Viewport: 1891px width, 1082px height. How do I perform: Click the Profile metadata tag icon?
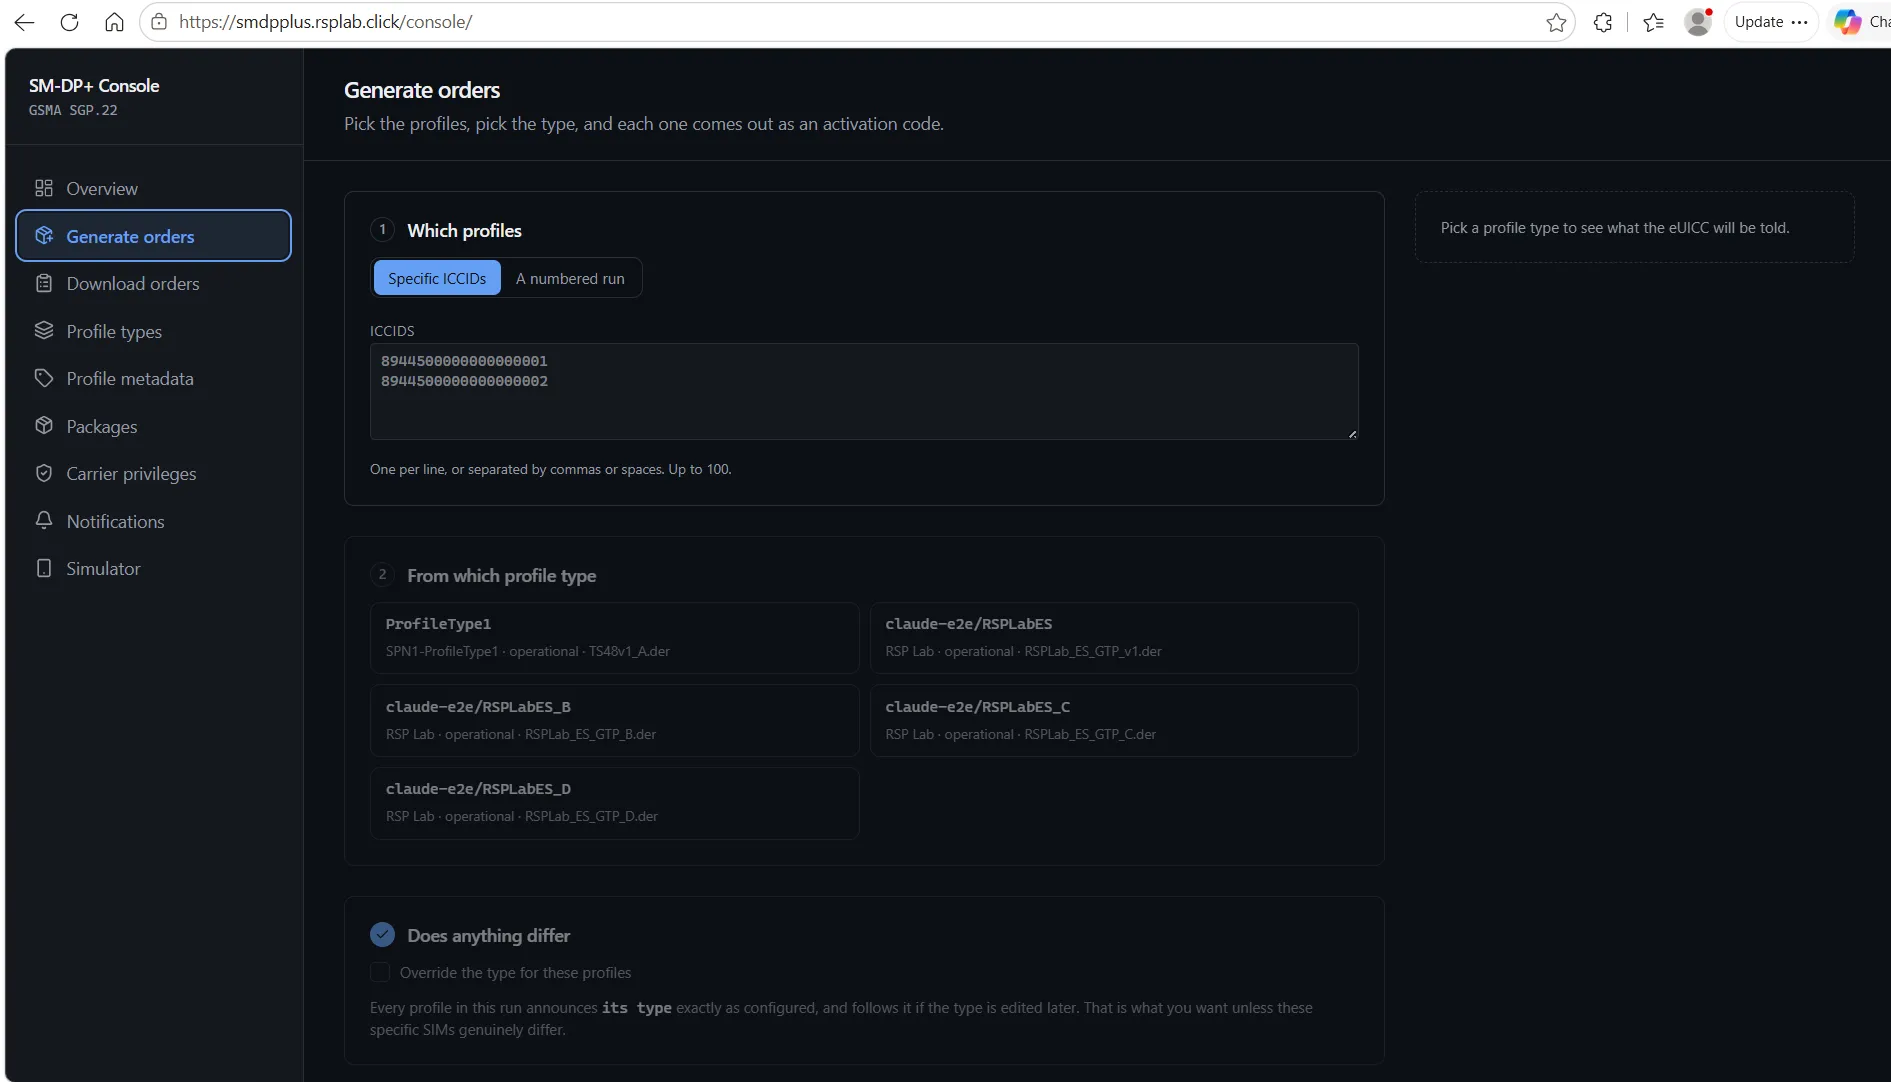[x=44, y=378]
